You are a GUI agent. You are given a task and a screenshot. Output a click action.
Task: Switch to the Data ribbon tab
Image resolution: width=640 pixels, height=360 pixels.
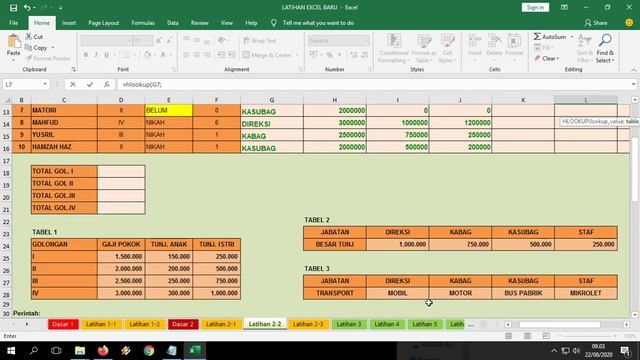click(x=173, y=23)
